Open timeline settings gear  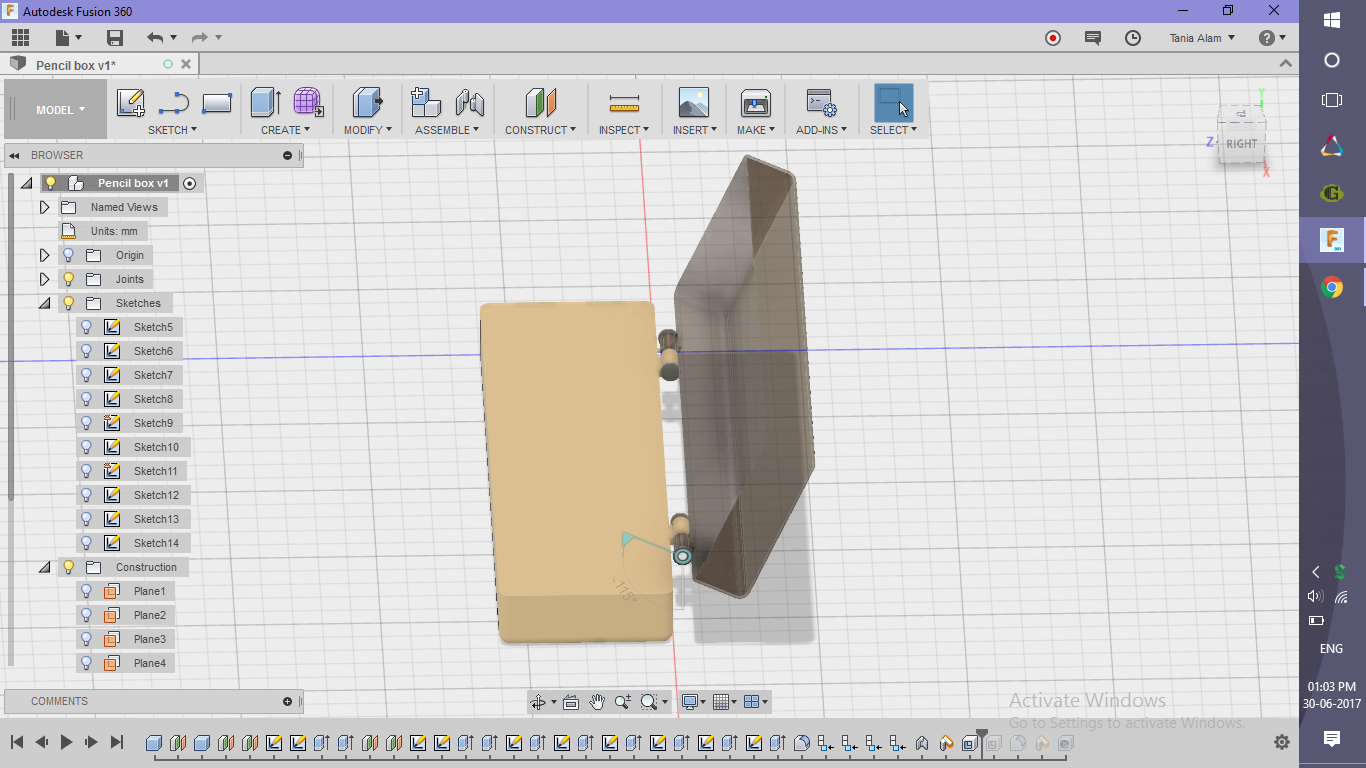click(x=1282, y=742)
